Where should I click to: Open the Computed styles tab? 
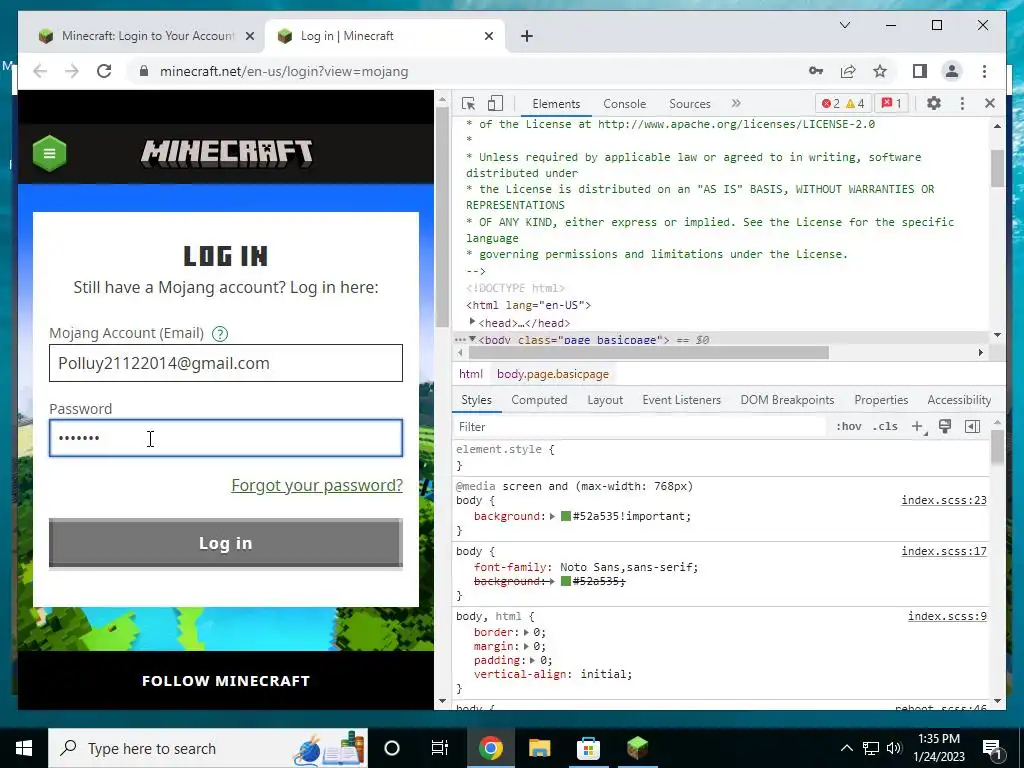click(x=539, y=400)
